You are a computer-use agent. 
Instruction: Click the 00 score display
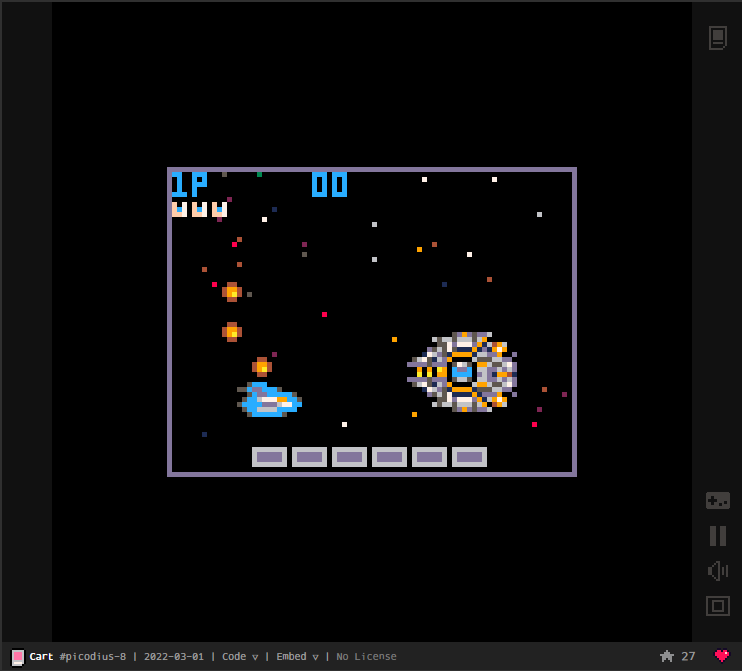pyautogui.click(x=329, y=185)
